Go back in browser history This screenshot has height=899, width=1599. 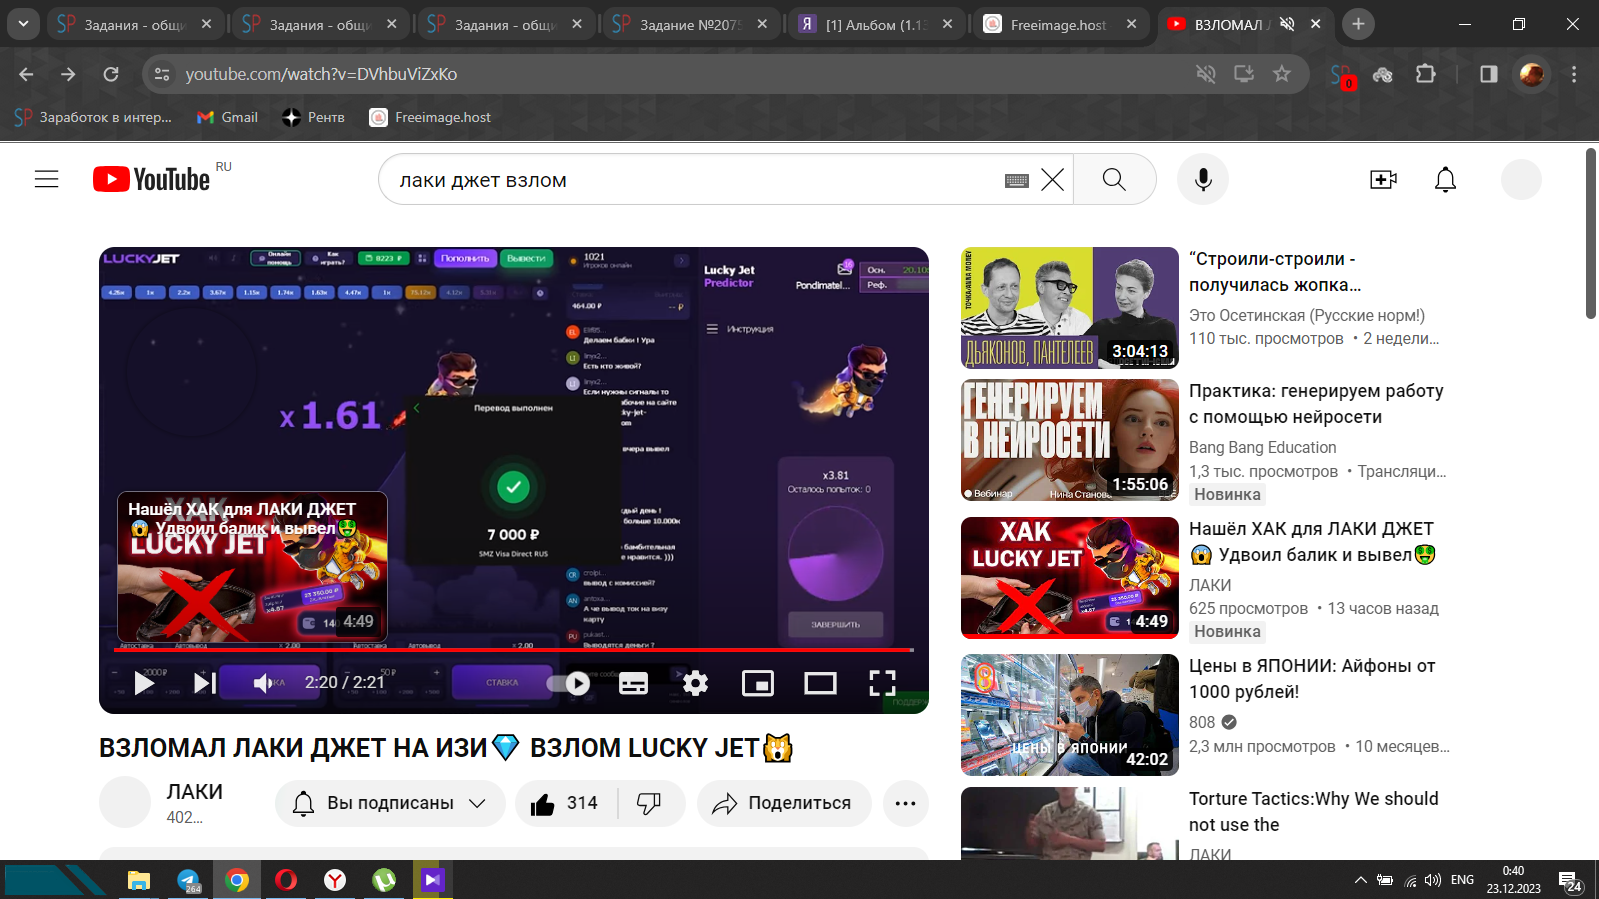pyautogui.click(x=26, y=74)
